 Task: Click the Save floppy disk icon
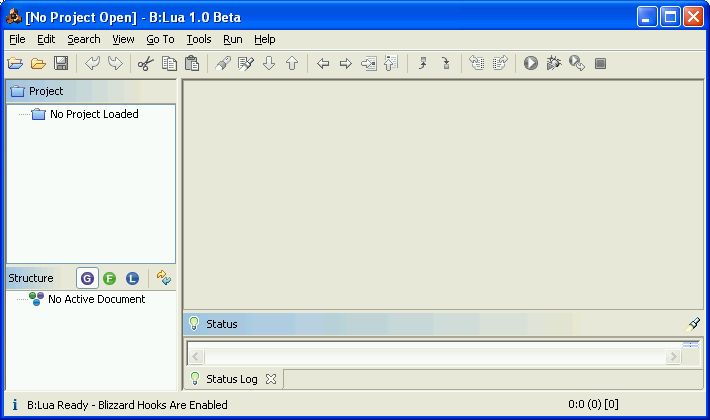[x=61, y=63]
